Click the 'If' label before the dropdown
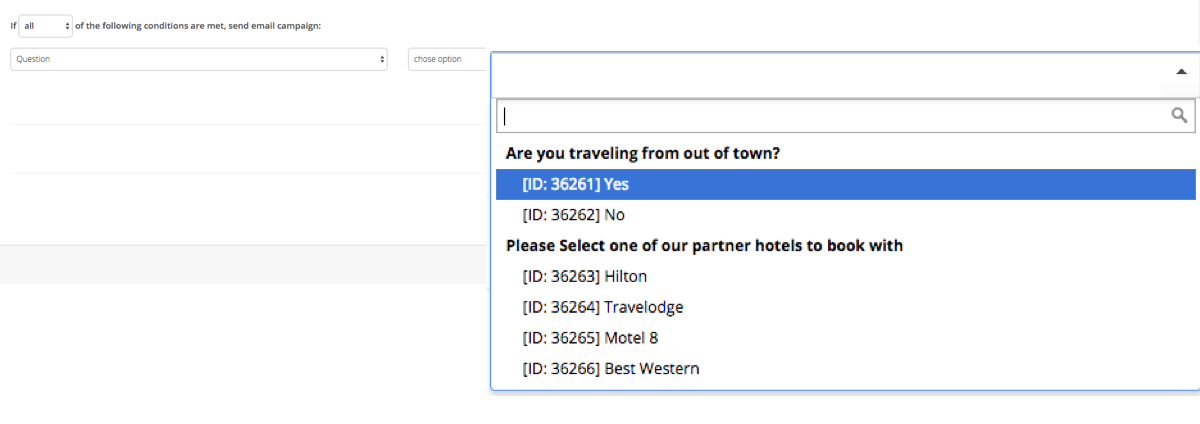 coord(13,25)
